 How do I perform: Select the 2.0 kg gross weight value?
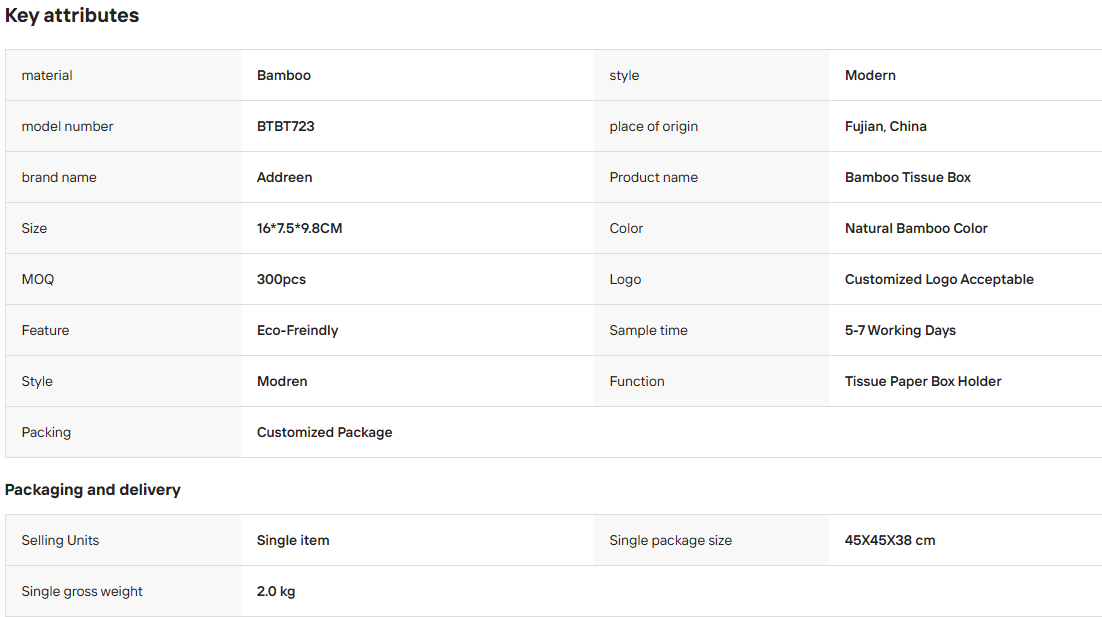pos(276,592)
